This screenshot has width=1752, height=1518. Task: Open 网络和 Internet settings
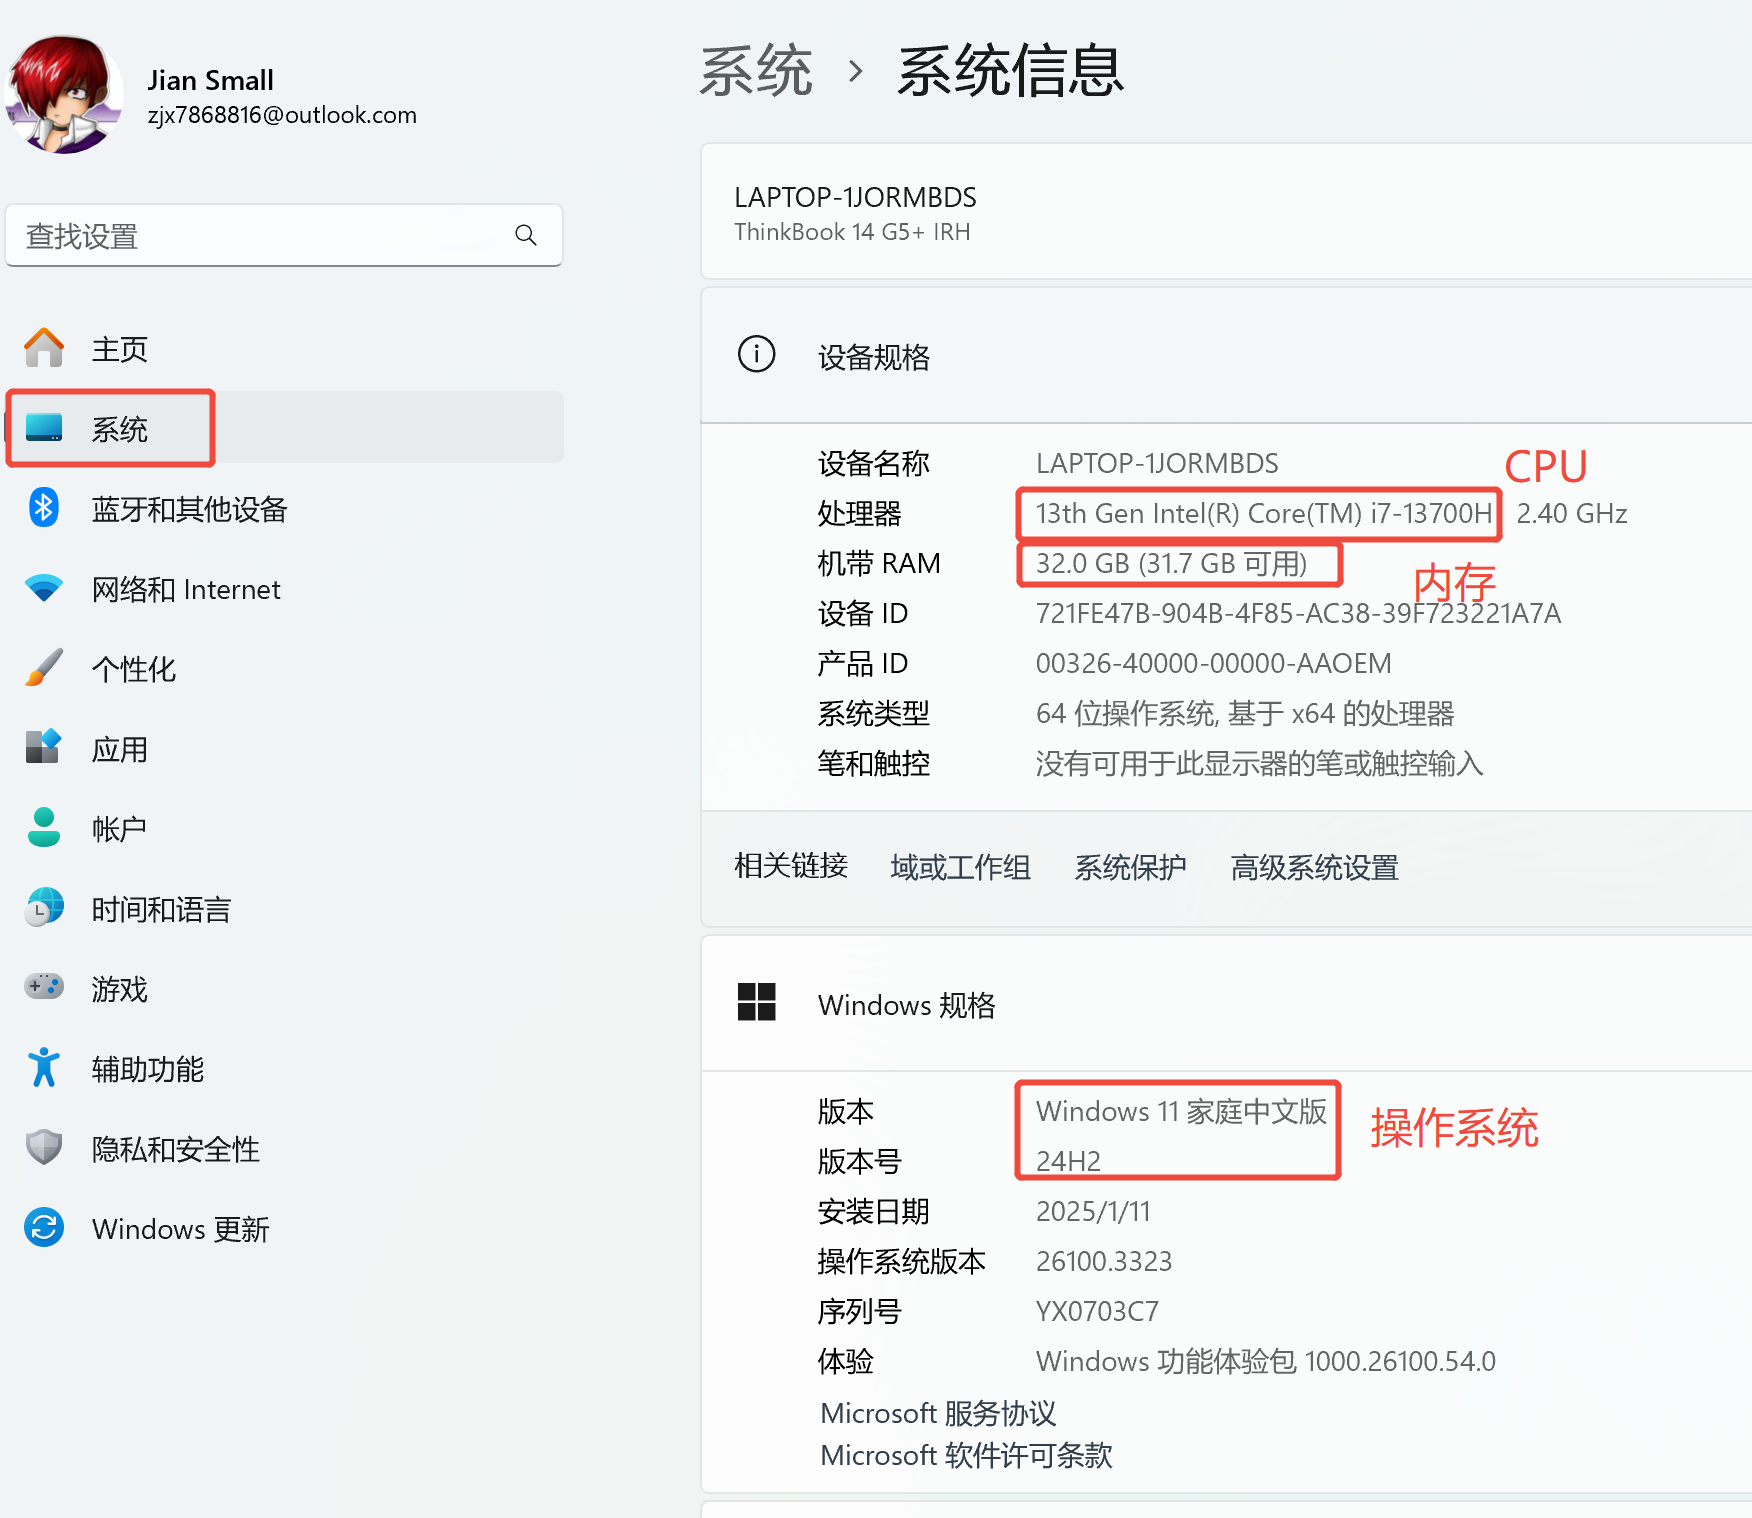tap(285, 589)
